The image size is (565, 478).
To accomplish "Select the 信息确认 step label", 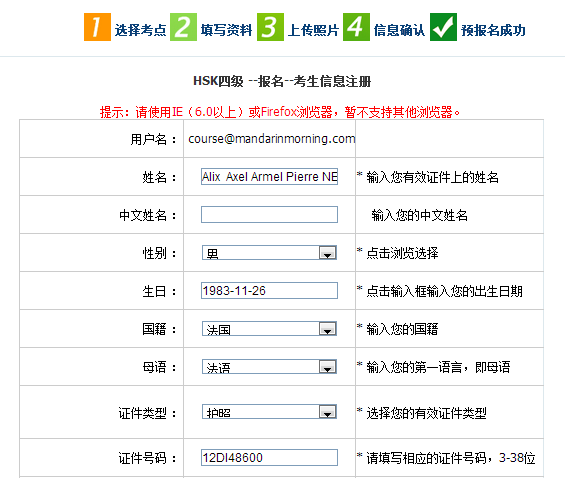I will coord(399,30).
